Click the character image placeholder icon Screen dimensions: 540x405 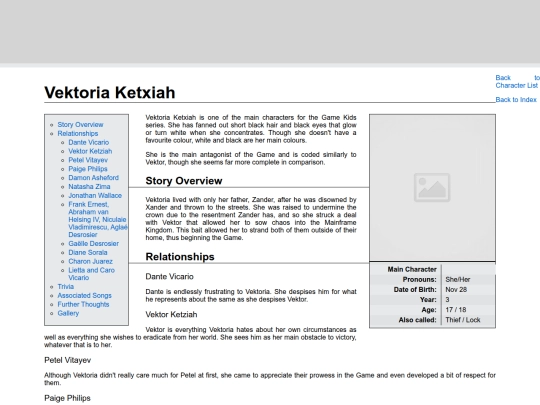[x=432, y=187]
